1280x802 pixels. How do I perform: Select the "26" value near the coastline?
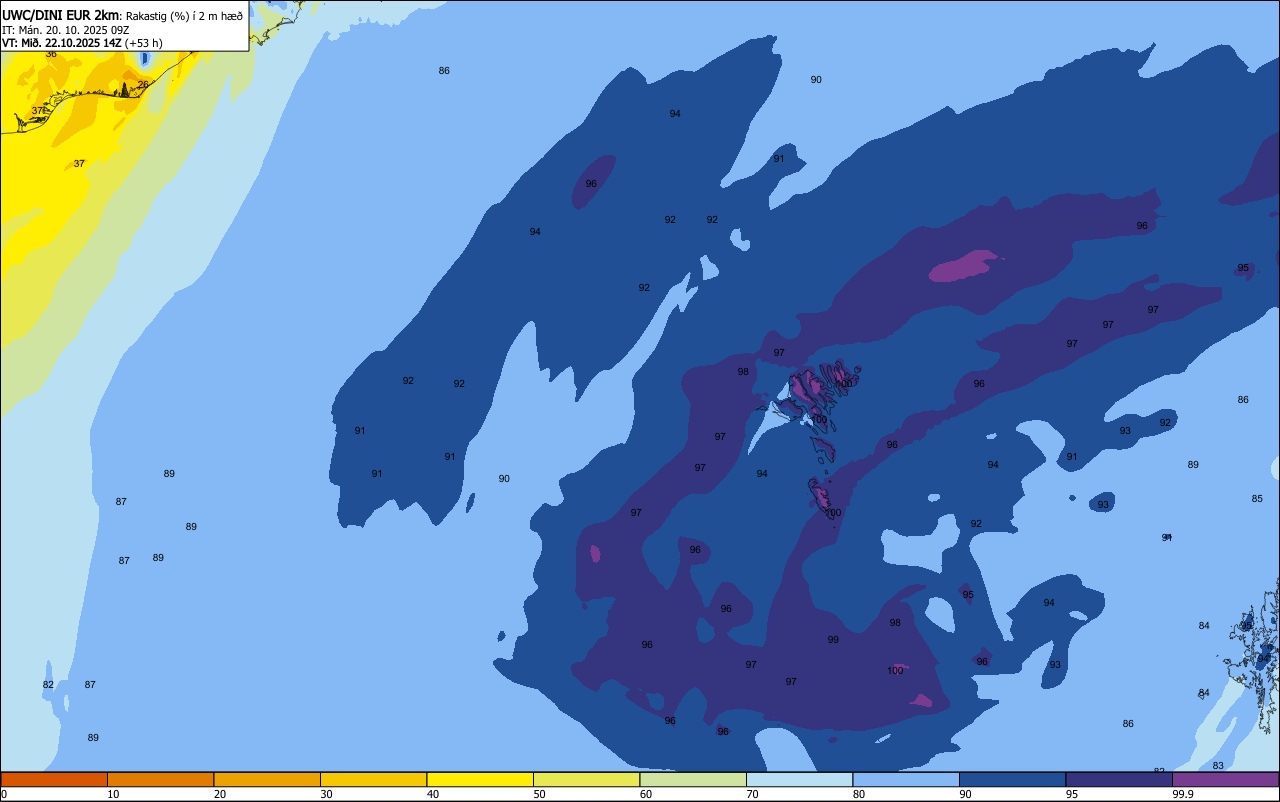[143, 84]
